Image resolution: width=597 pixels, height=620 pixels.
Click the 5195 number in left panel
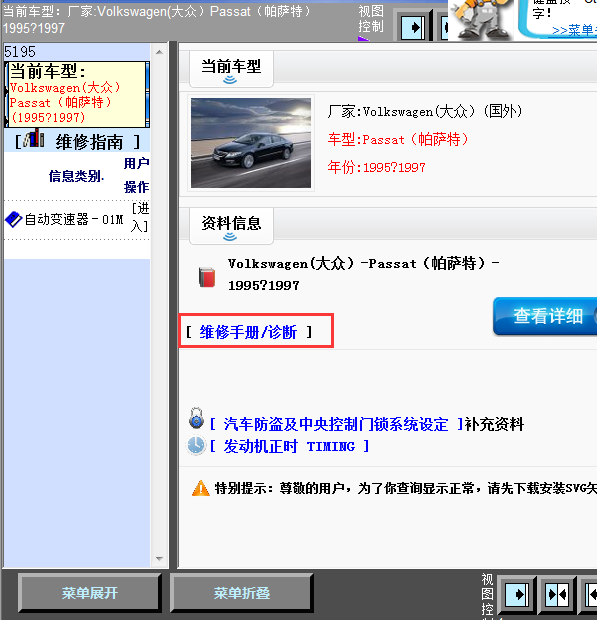coord(20,52)
